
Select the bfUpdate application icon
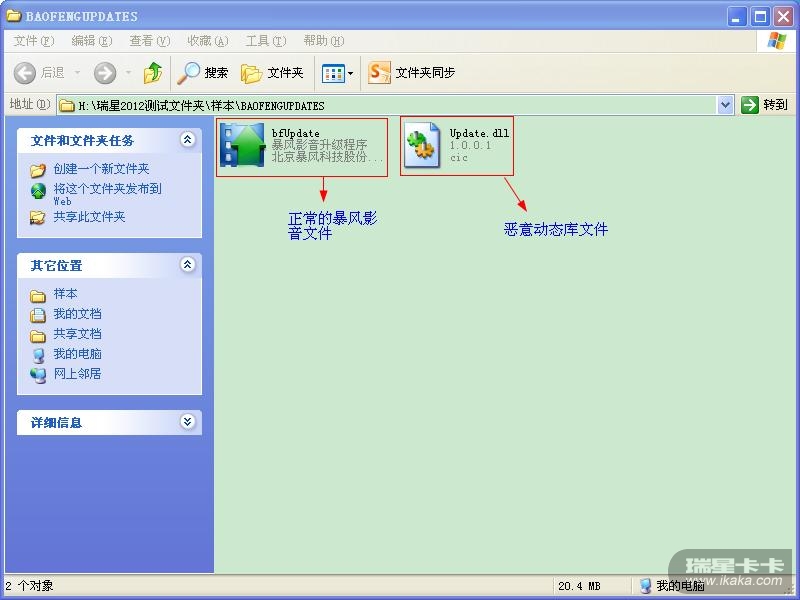(x=242, y=145)
